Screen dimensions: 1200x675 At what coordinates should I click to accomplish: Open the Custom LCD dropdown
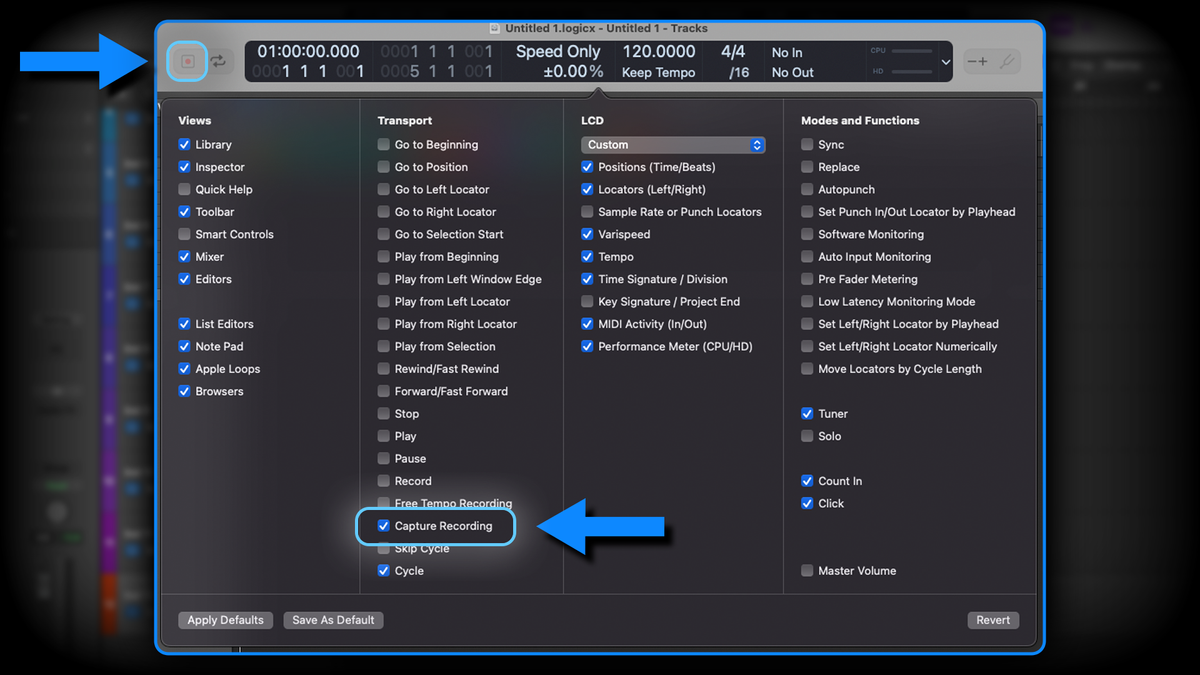point(672,144)
